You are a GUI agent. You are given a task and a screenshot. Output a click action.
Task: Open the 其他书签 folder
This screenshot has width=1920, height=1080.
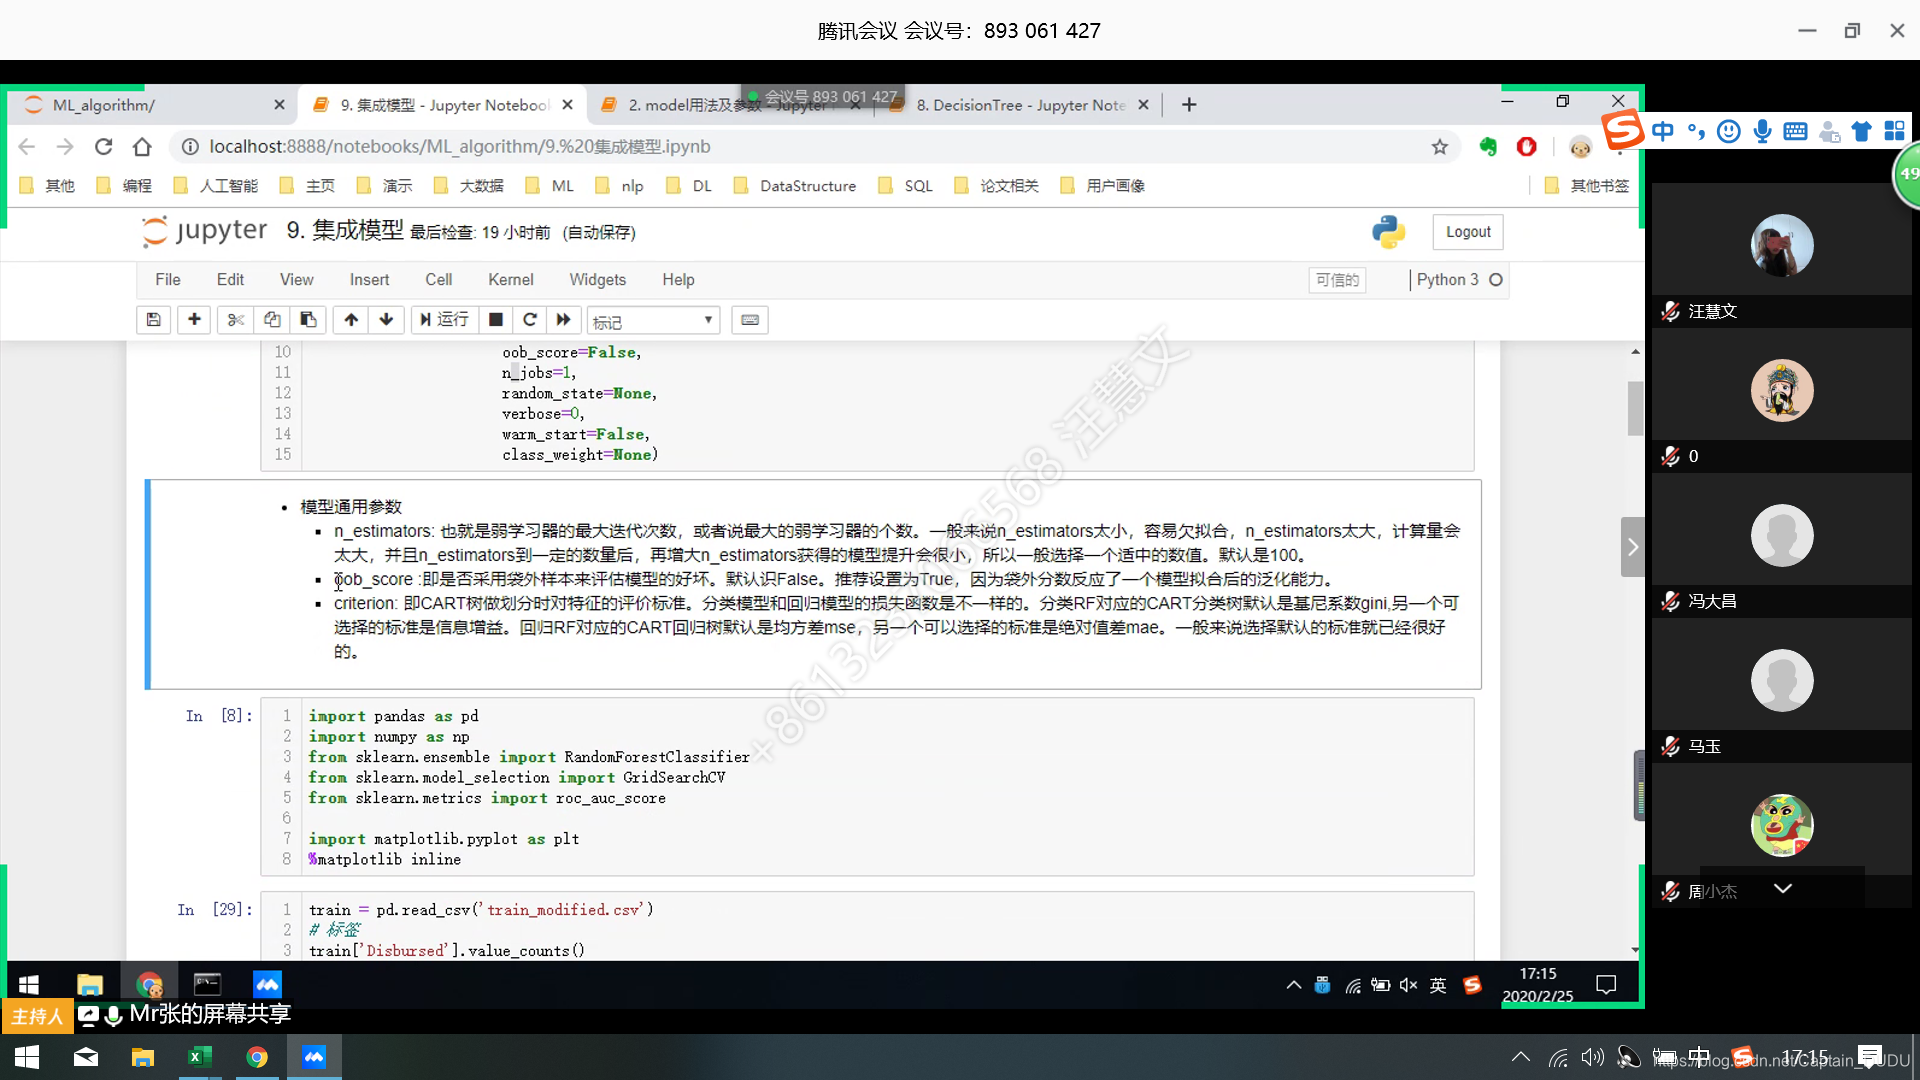pyautogui.click(x=1587, y=186)
